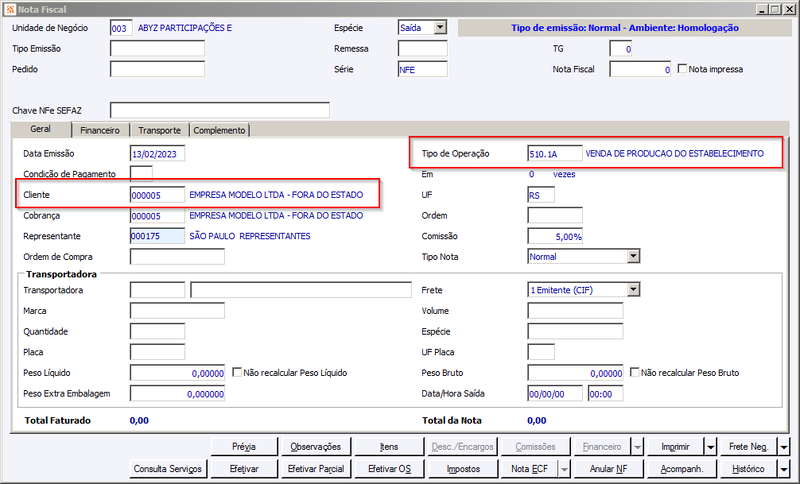The image size is (800, 484).
Task: Click the Anular NF button
Action: pos(609,468)
